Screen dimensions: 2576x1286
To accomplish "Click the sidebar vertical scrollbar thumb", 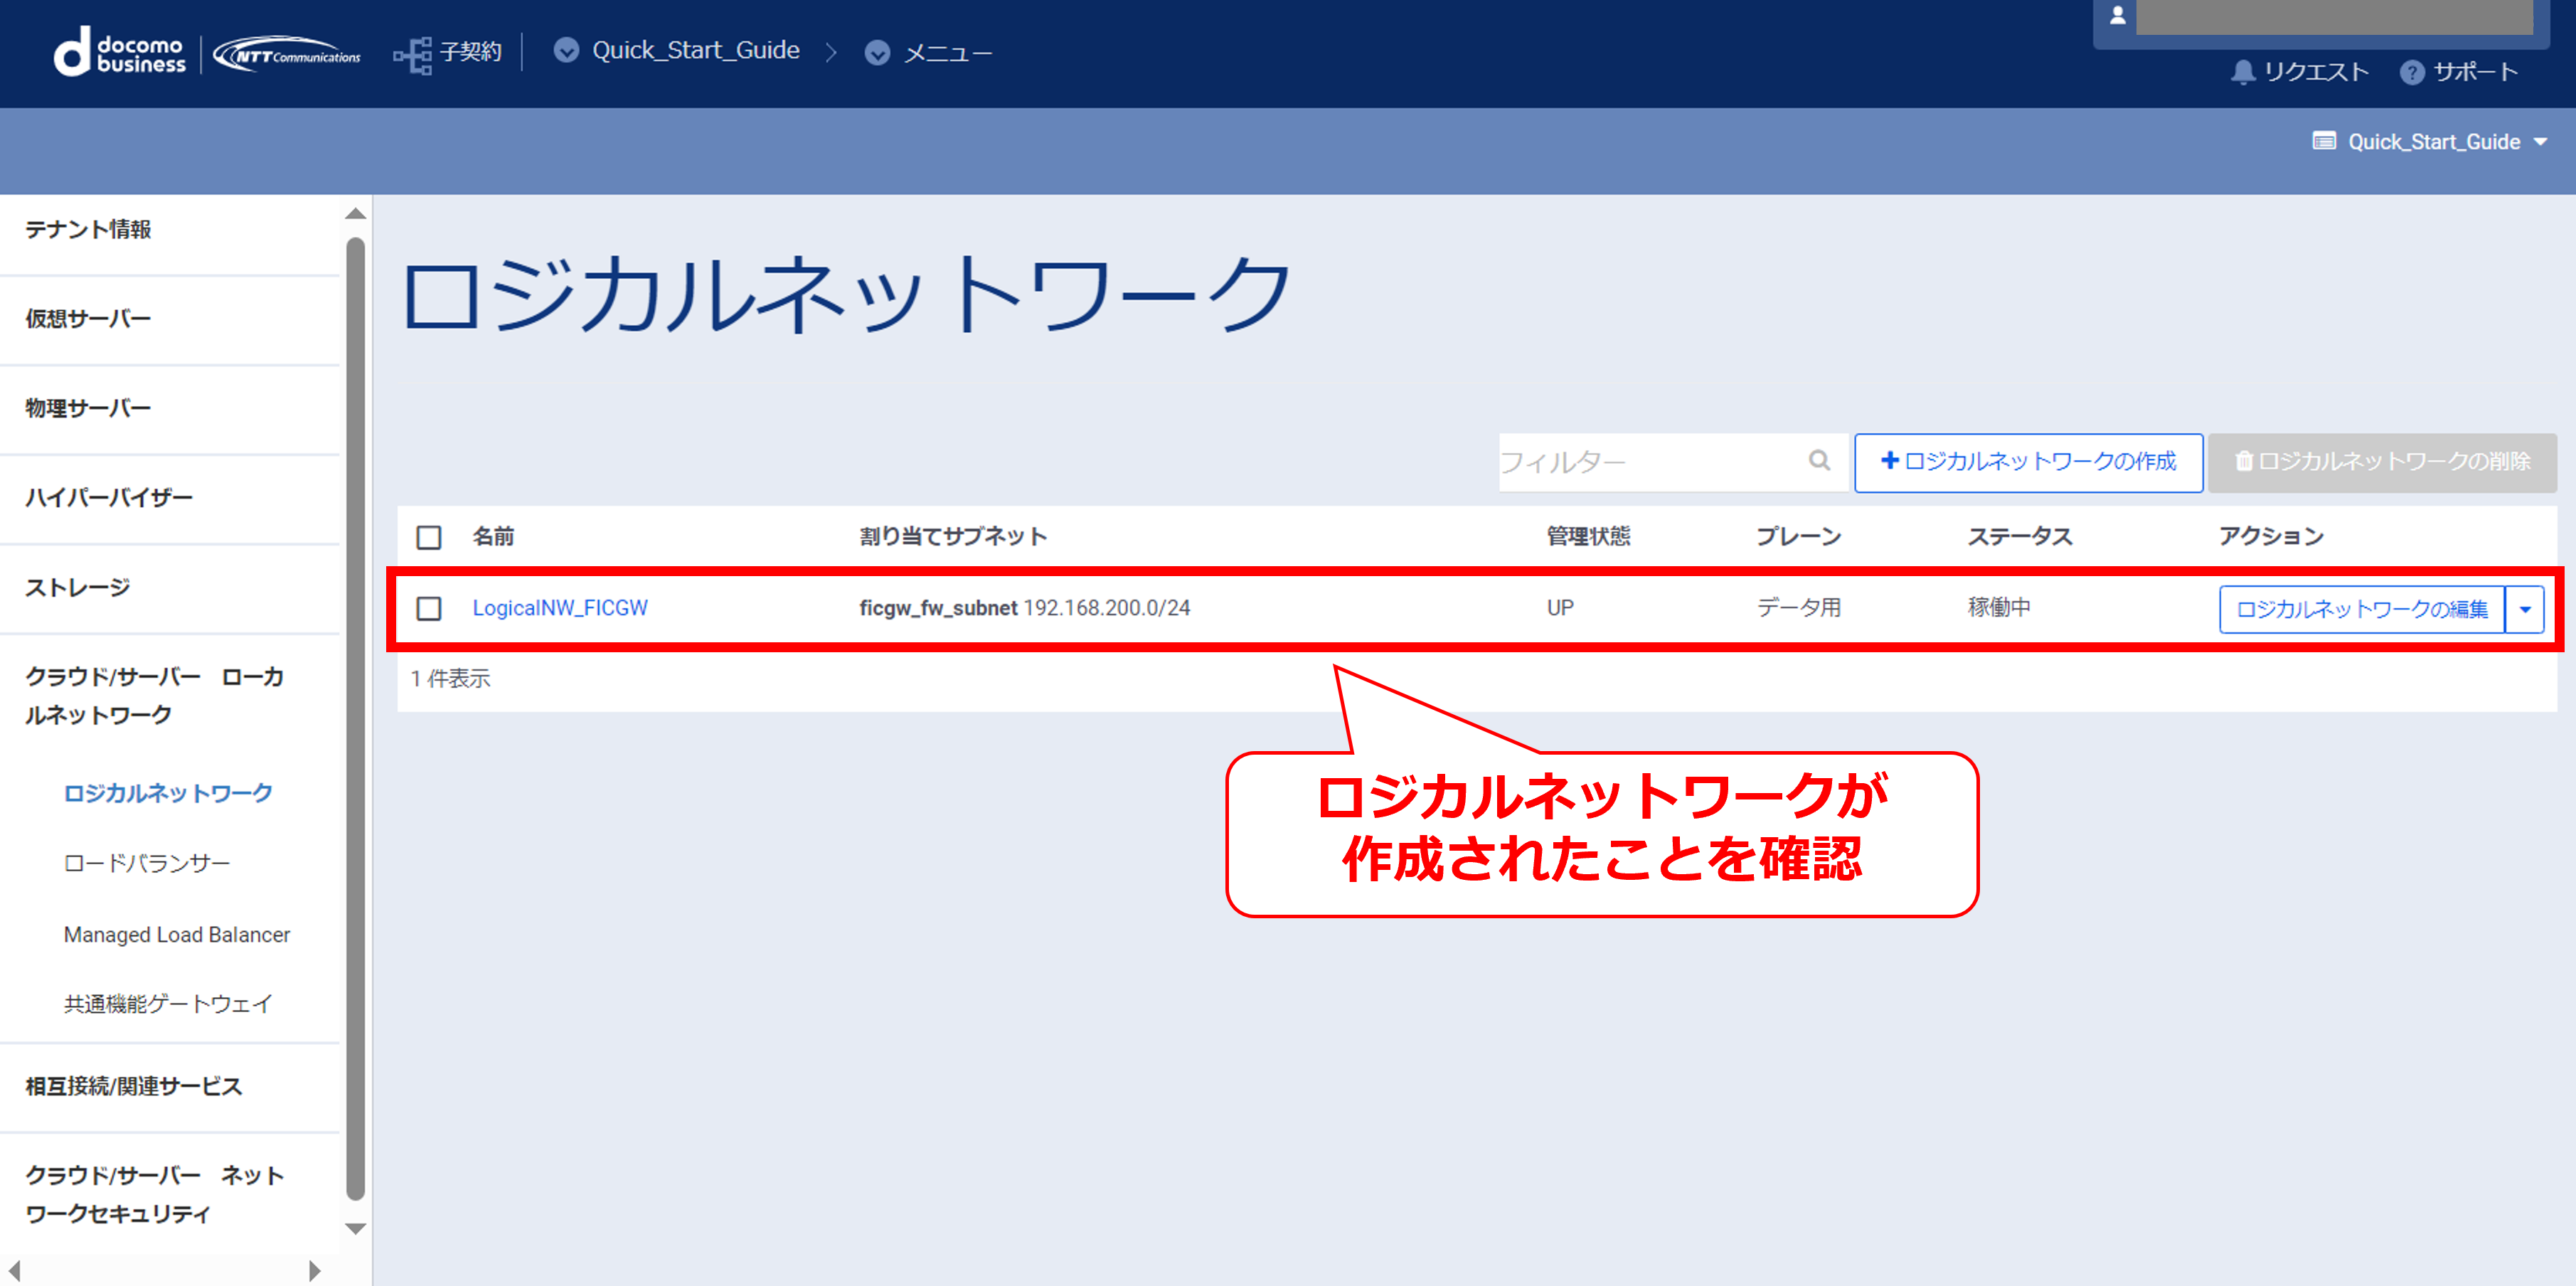I will pyautogui.click(x=355, y=718).
